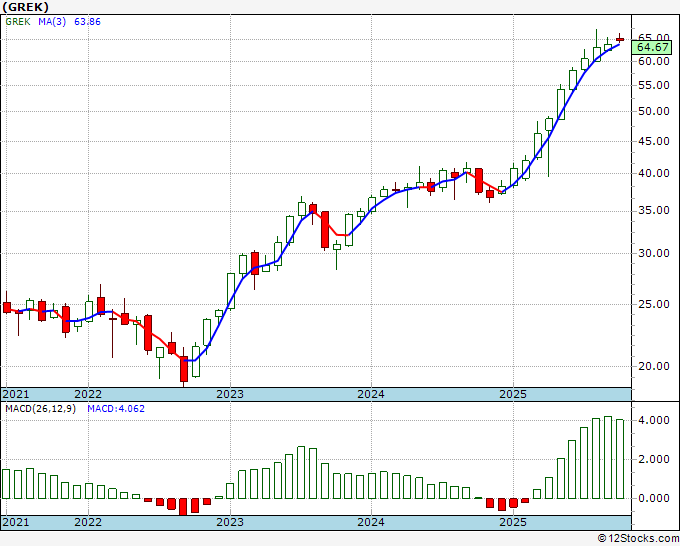
Task: Click 2024 on the MACD timeline
Action: [371, 522]
